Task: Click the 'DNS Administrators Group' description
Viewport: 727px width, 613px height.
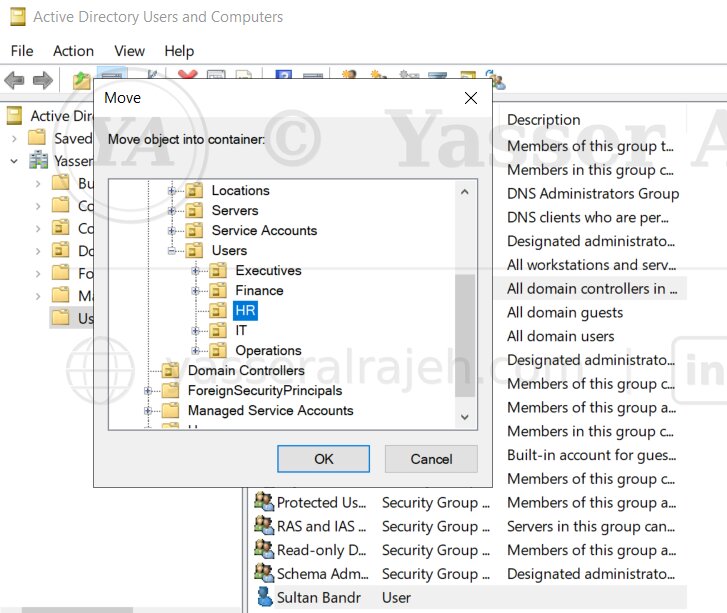Action: (x=593, y=193)
